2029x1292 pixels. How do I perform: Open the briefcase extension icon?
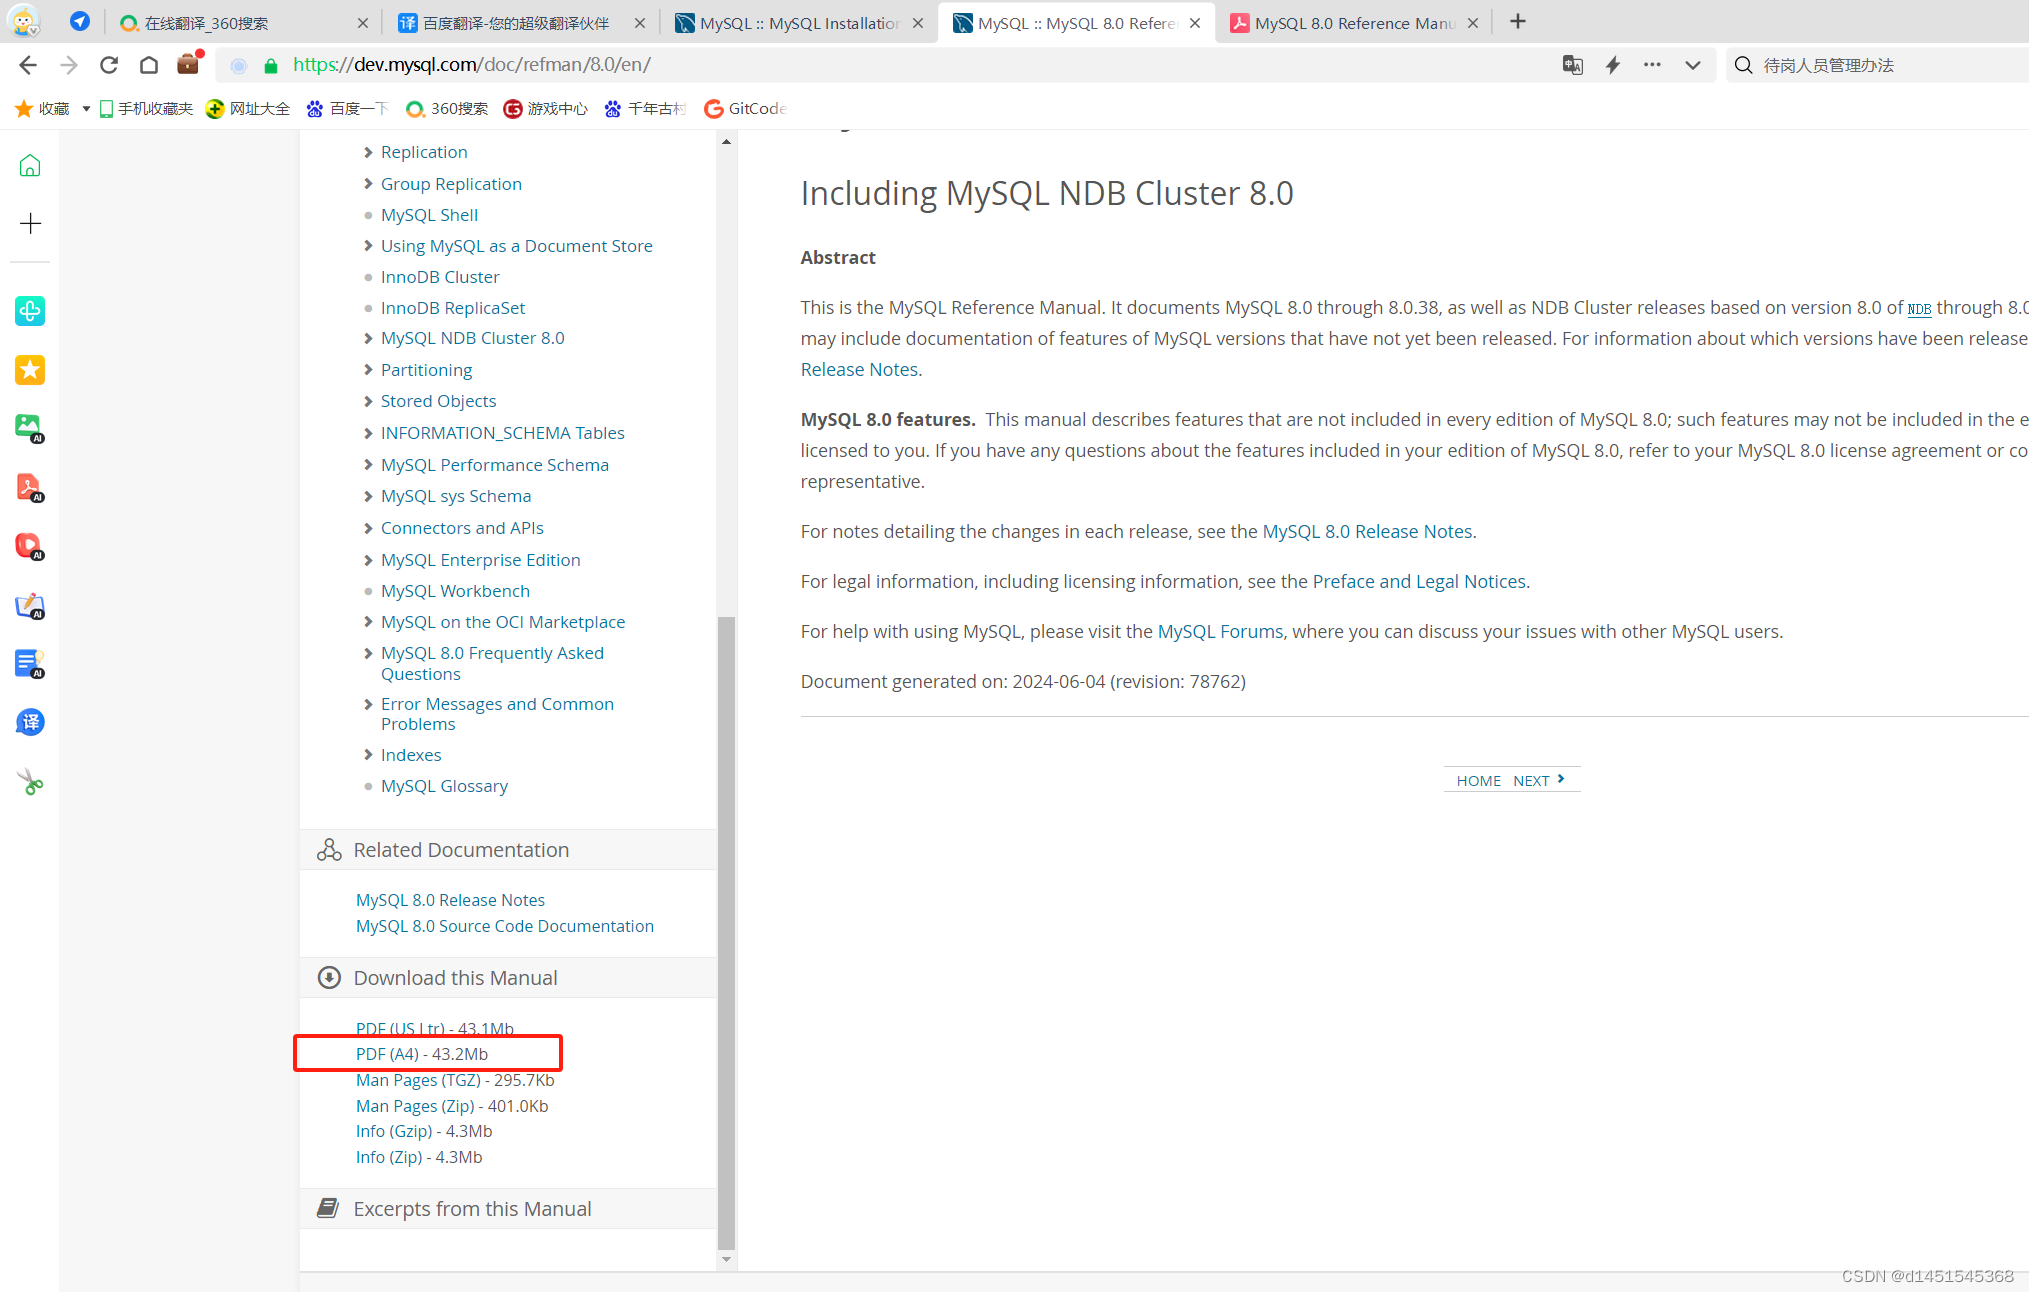(x=188, y=64)
